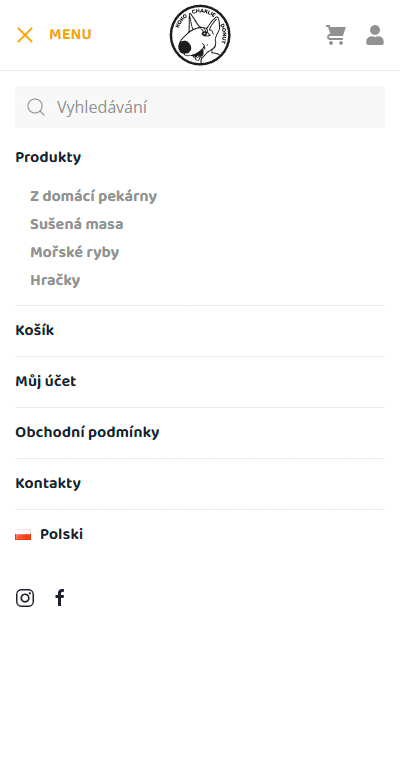Open the shopping cart icon
The width and height of the screenshot is (400, 775).
tap(336, 35)
